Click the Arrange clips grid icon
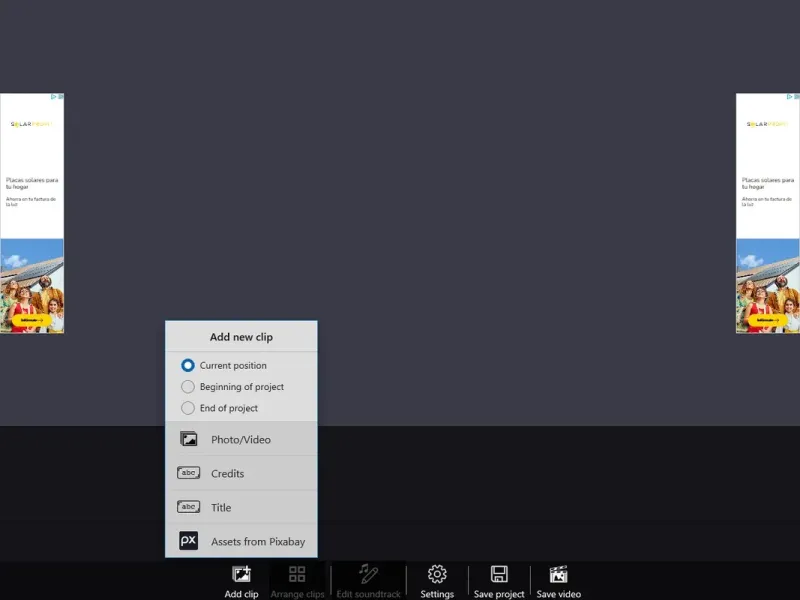The image size is (800, 600). coord(297,574)
